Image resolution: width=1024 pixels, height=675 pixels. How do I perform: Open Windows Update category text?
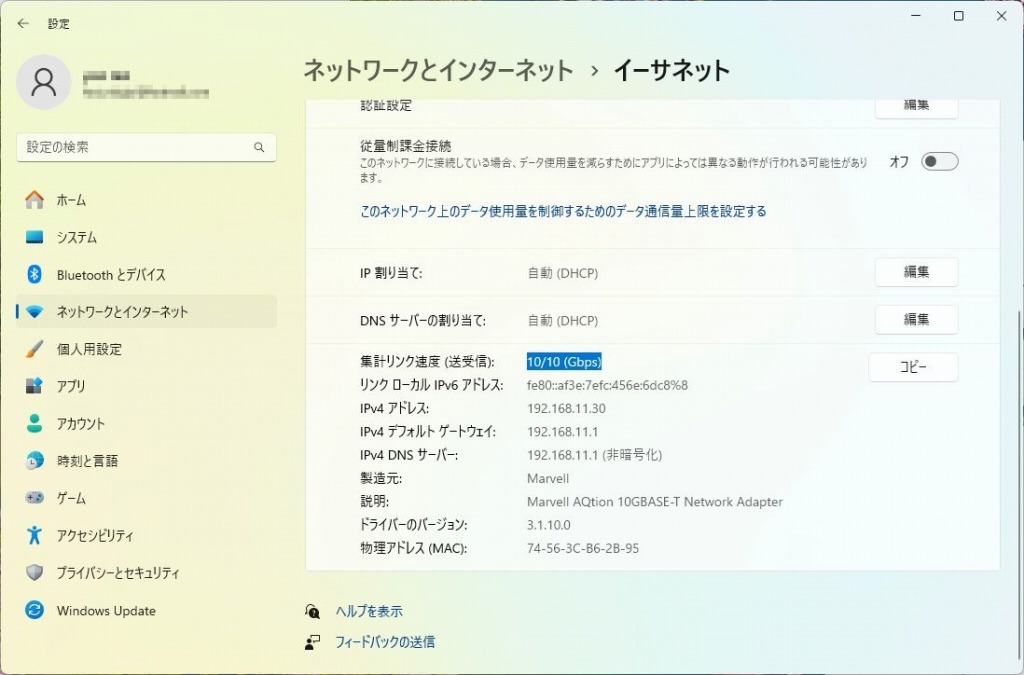point(106,611)
